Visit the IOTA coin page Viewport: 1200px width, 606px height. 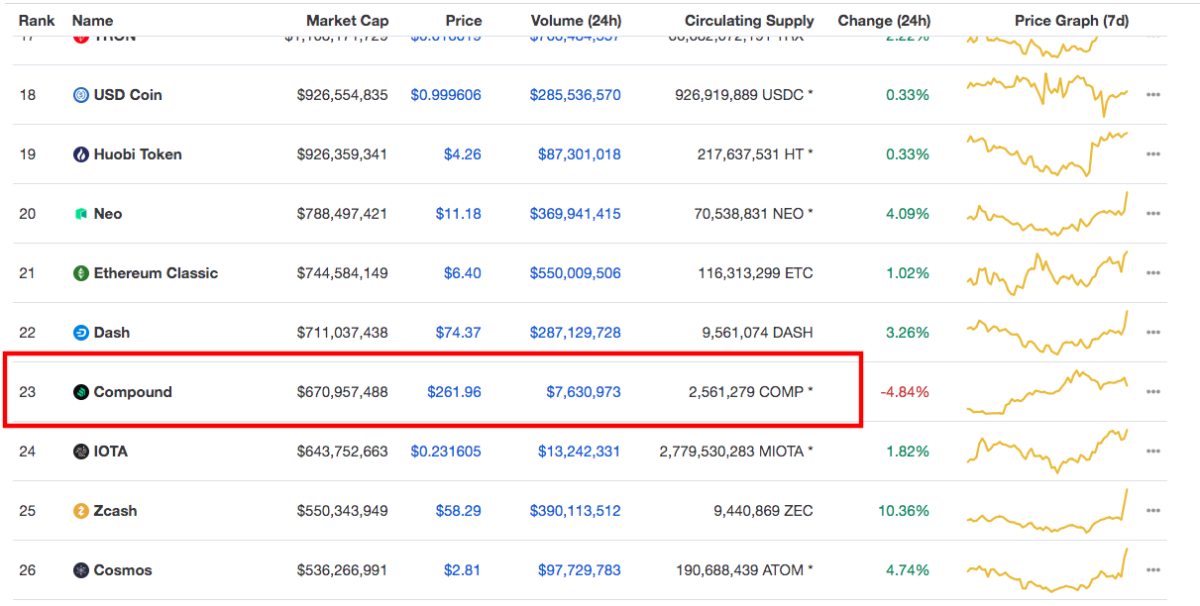[111, 452]
